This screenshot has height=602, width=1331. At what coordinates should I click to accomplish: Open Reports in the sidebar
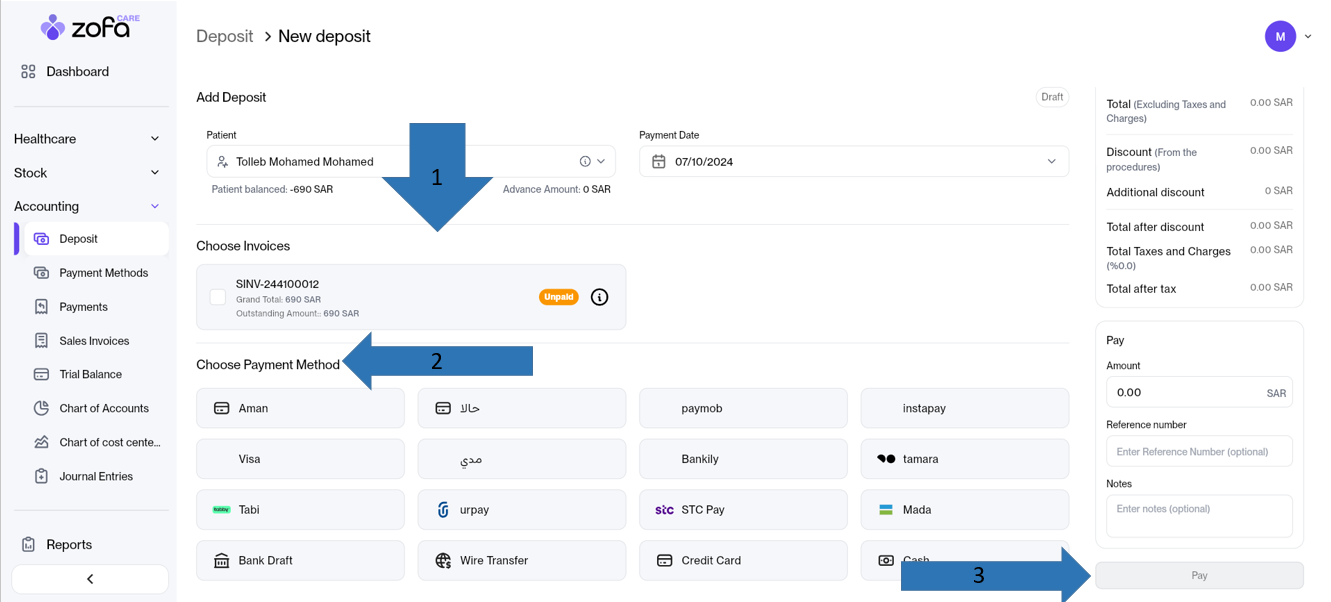click(x=69, y=544)
